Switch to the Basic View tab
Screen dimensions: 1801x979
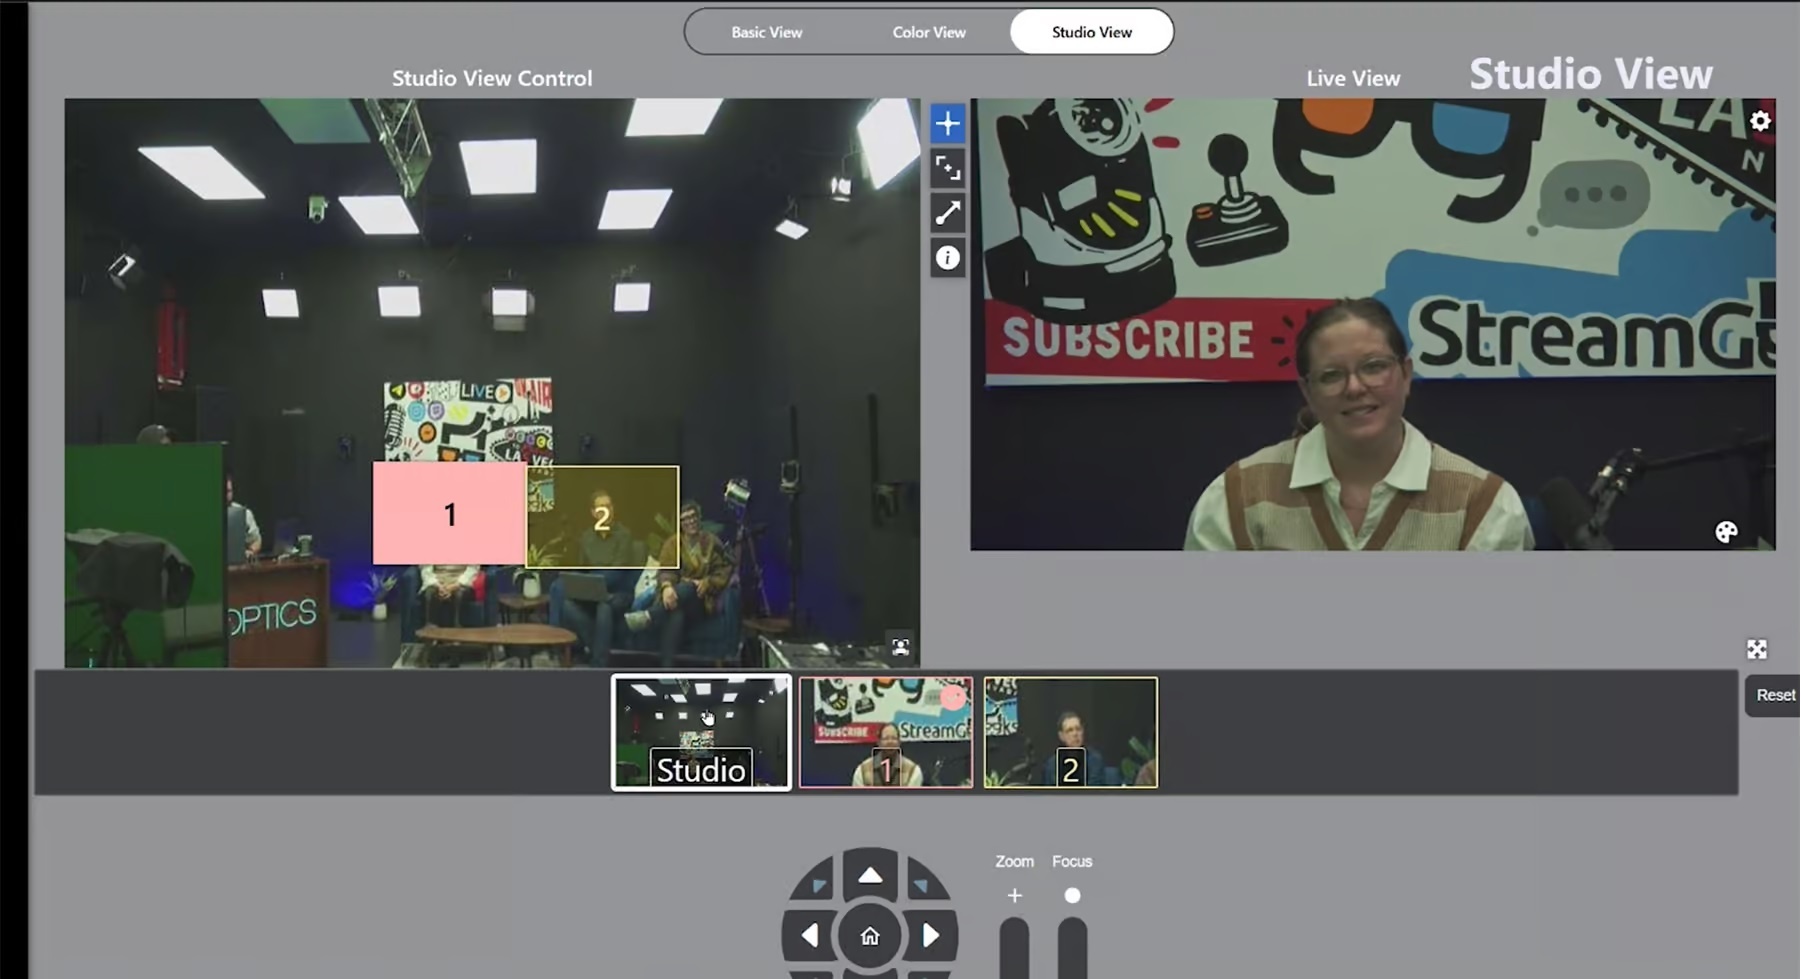point(766,32)
